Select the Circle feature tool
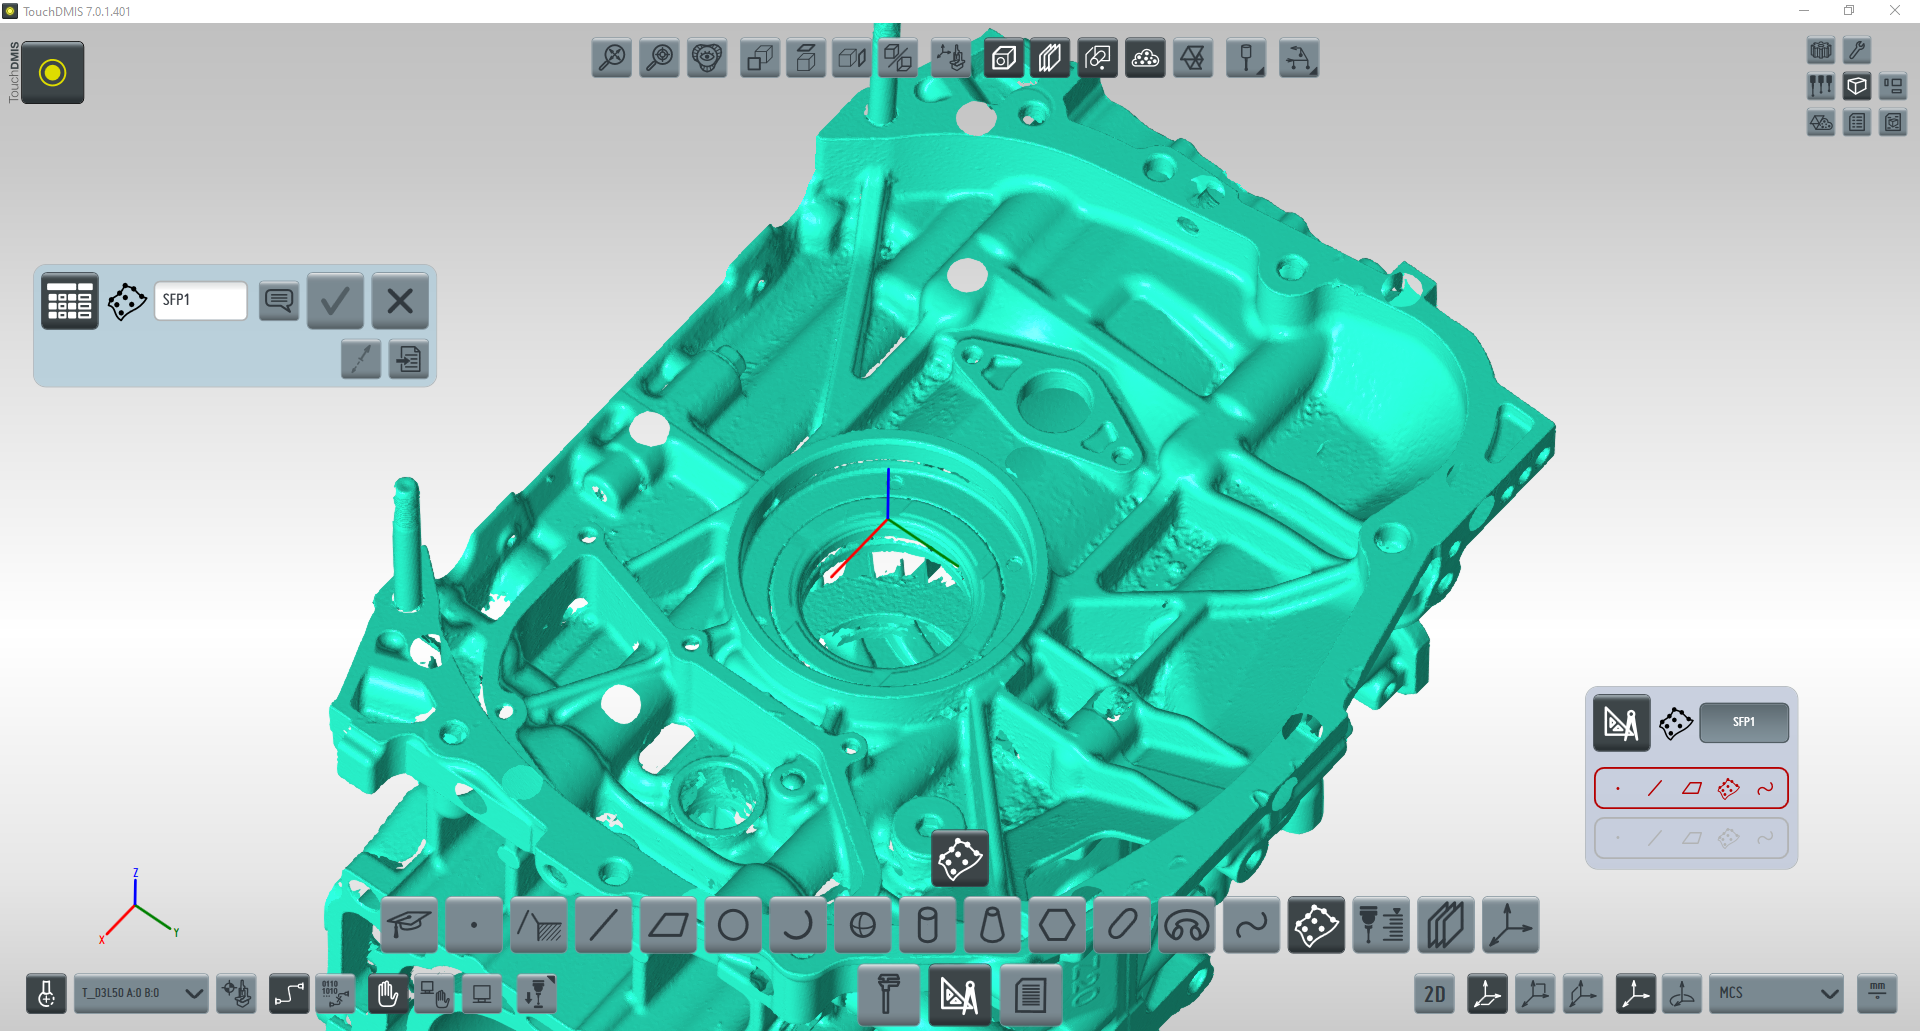Screen dimensions: 1920x1031 pyautogui.click(x=733, y=925)
